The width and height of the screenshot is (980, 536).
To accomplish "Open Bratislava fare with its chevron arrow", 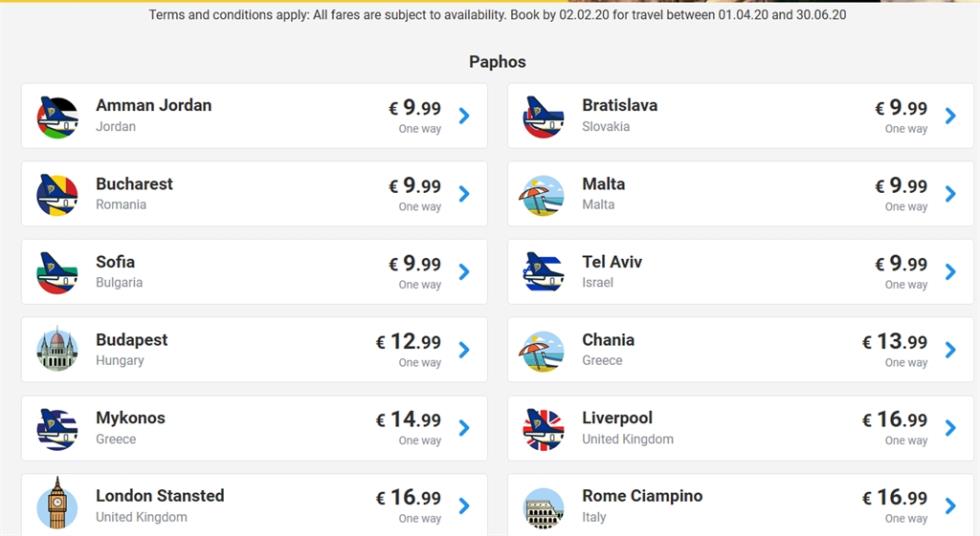I will (951, 116).
